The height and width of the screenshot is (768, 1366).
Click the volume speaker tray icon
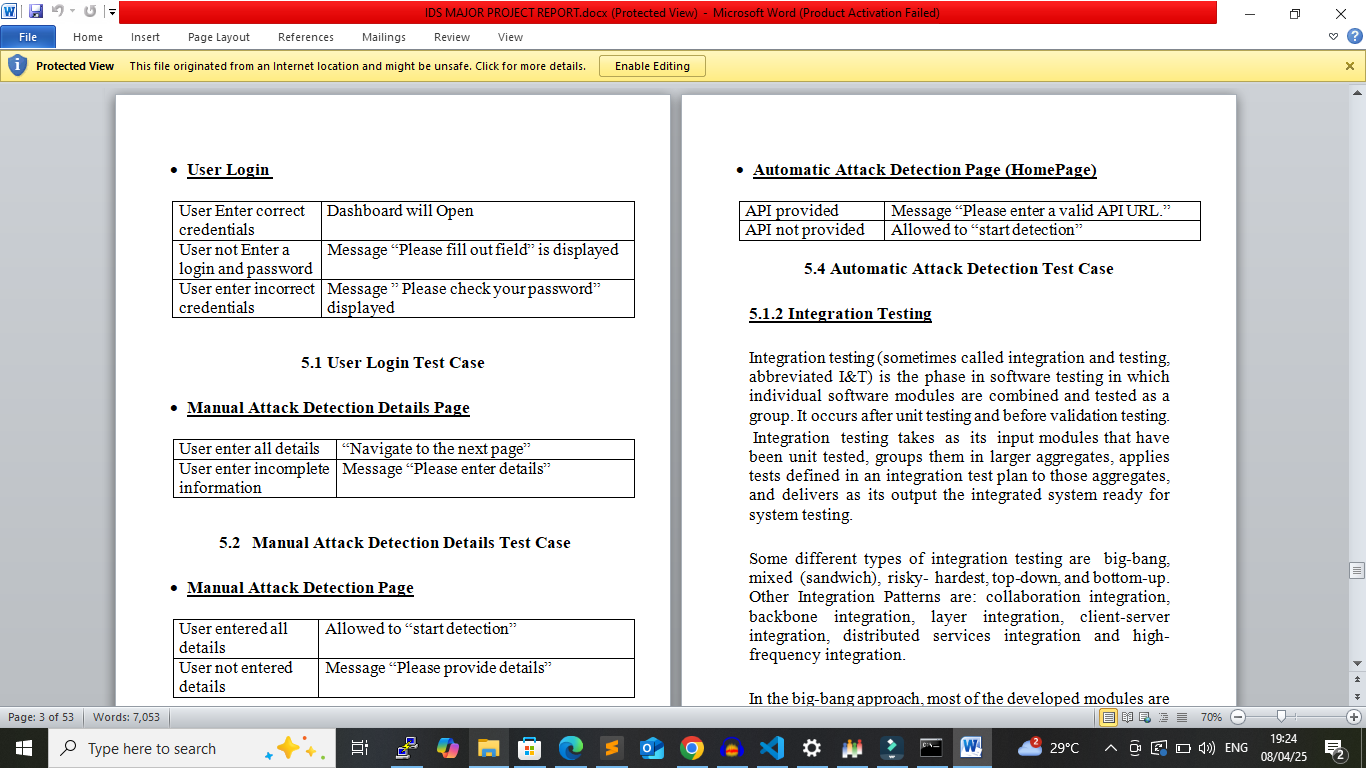pyautogui.click(x=1206, y=748)
